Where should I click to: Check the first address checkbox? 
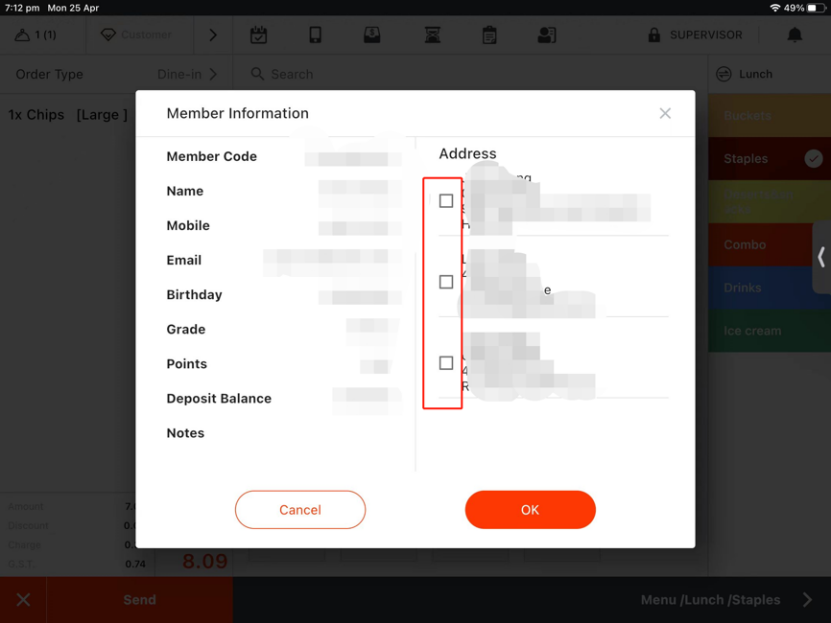click(x=446, y=201)
